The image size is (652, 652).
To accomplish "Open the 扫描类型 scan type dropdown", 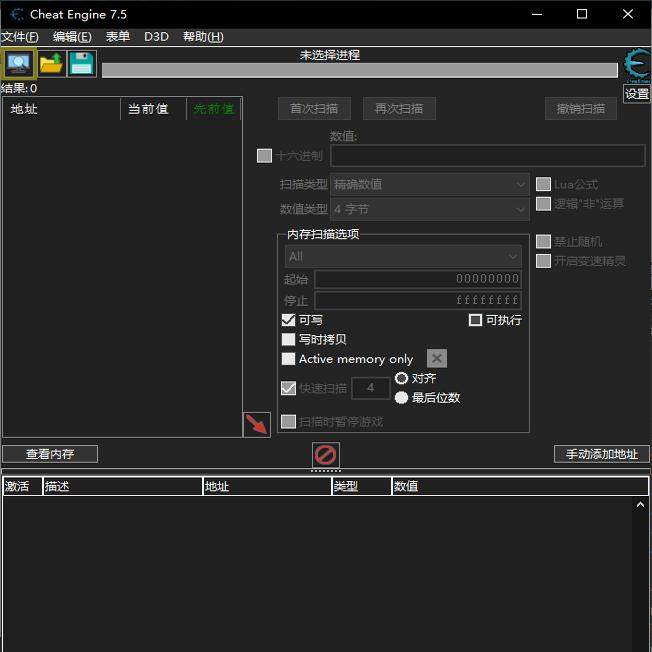I will [430, 184].
